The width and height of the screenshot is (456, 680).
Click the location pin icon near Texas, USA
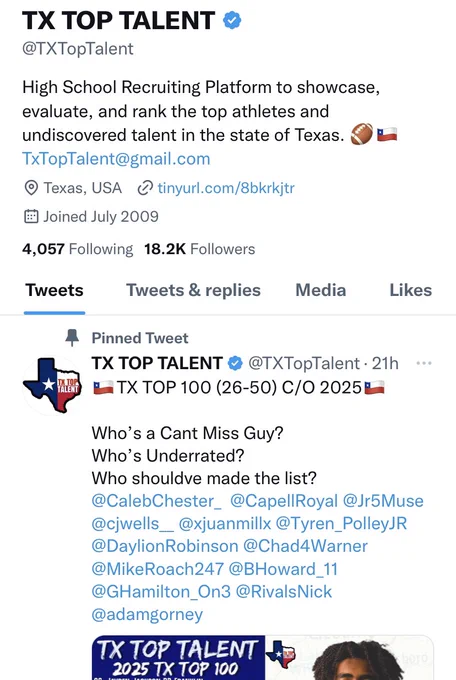[x=31, y=188]
